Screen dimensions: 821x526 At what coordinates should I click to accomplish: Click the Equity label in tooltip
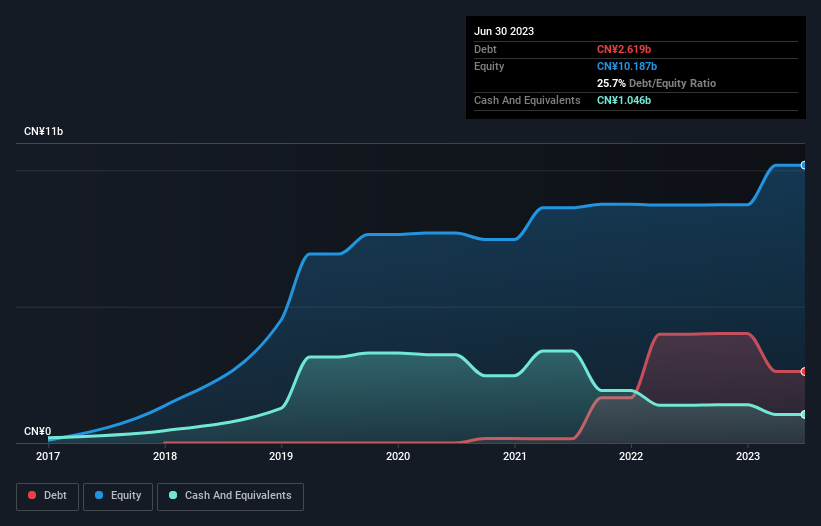489,66
